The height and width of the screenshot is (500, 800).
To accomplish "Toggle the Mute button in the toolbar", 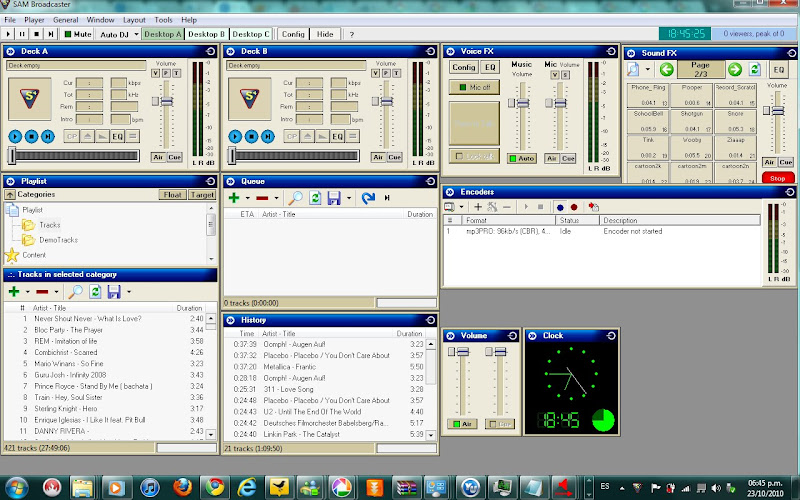I will (x=78, y=34).
